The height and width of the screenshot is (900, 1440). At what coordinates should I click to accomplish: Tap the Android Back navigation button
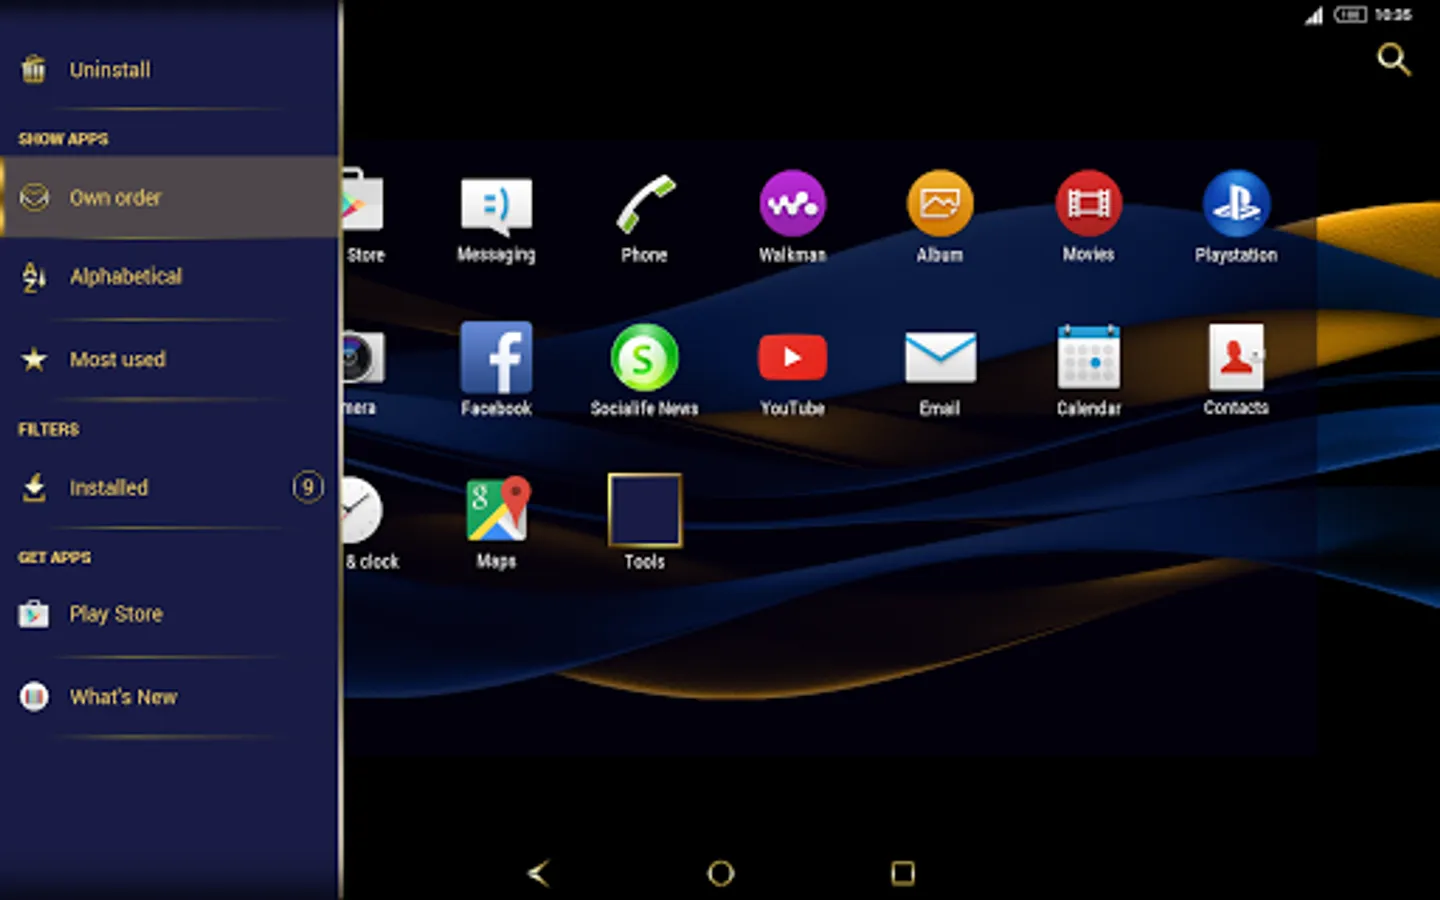pos(538,873)
